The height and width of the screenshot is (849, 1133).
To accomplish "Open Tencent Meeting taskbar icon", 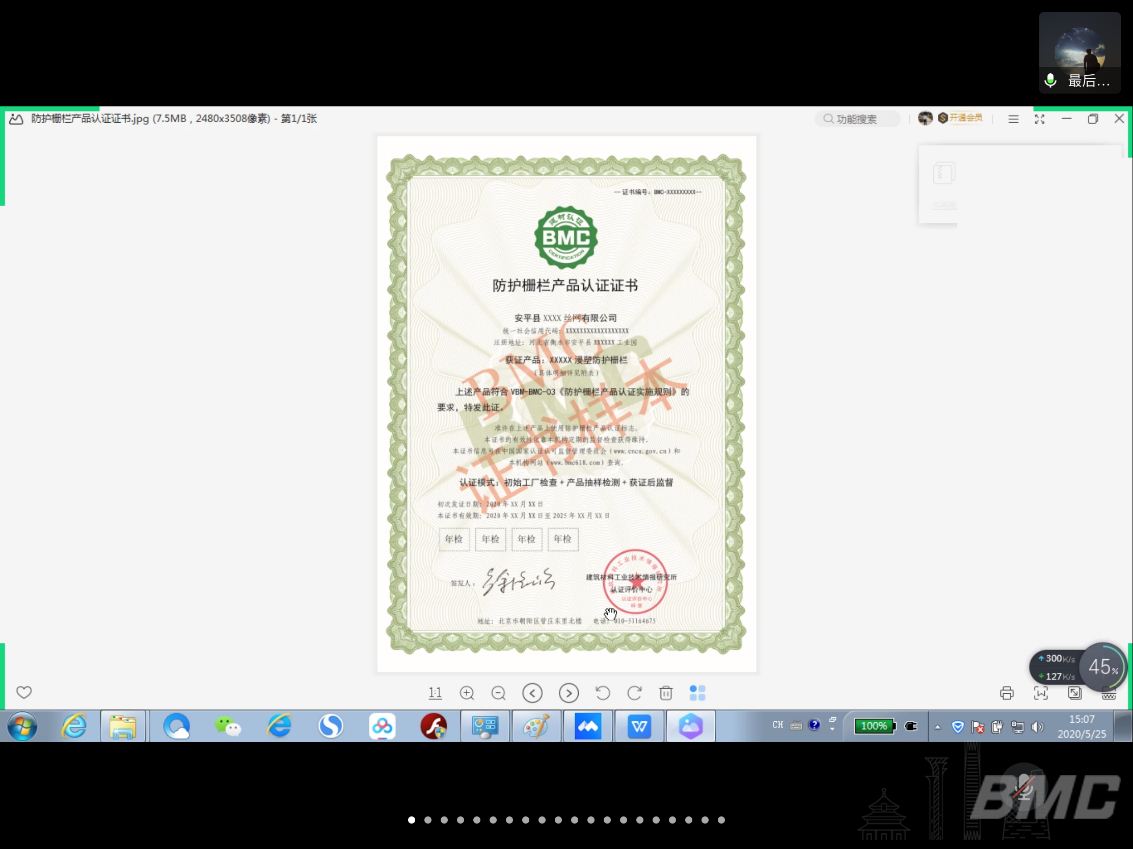I will click(587, 726).
